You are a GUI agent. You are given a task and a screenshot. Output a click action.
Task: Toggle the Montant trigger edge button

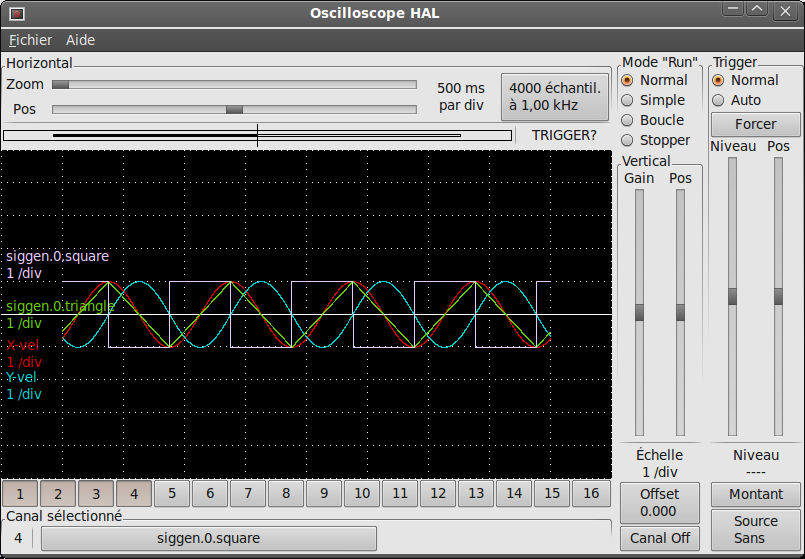click(755, 494)
